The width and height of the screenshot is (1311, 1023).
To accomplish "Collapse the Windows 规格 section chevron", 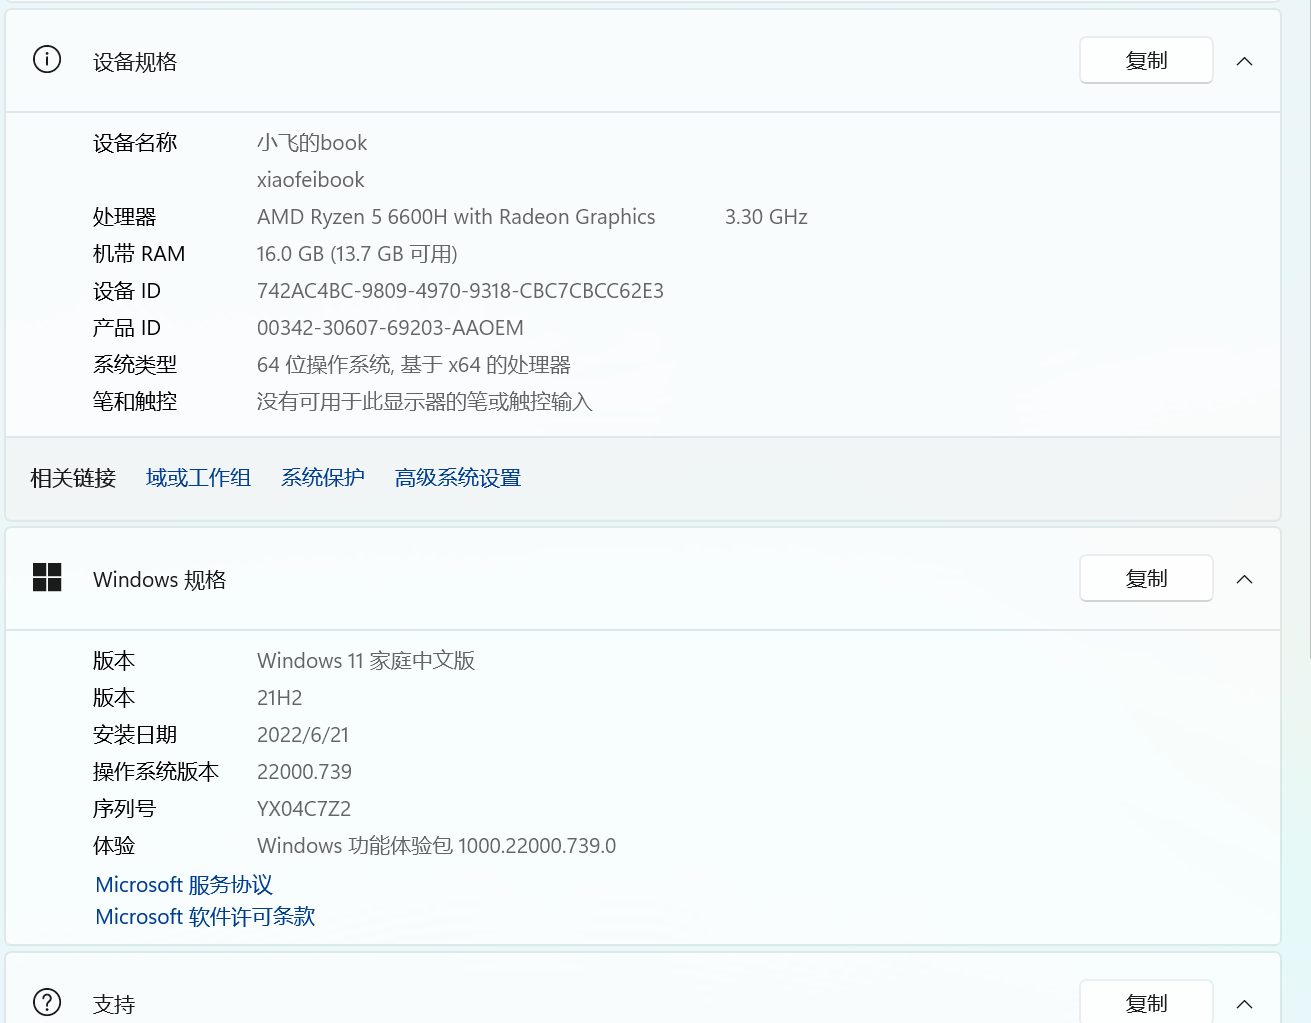I will [x=1244, y=580].
